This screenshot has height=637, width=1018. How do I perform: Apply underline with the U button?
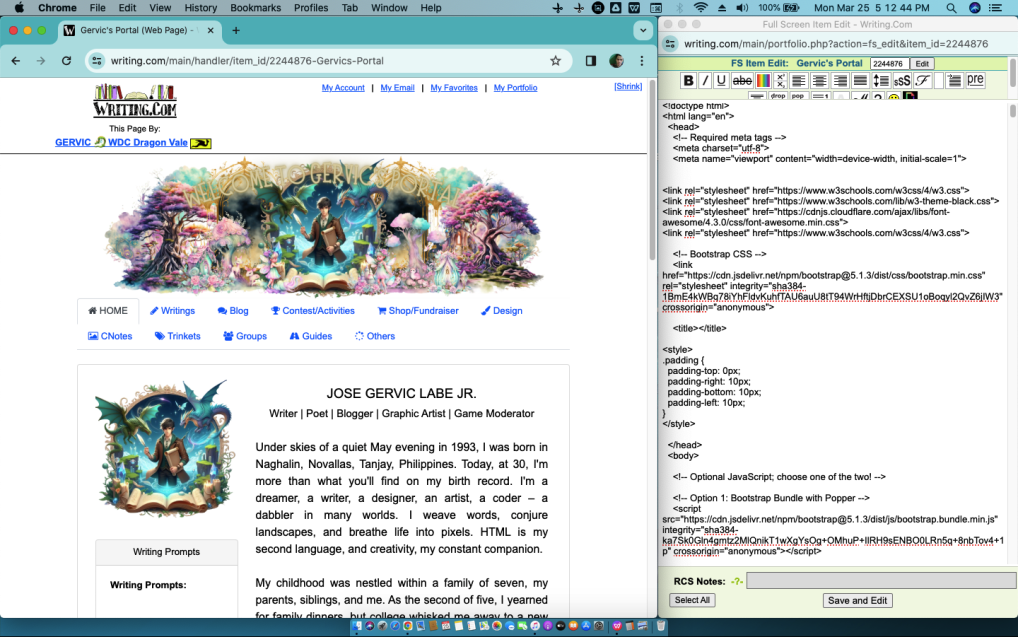click(720, 81)
